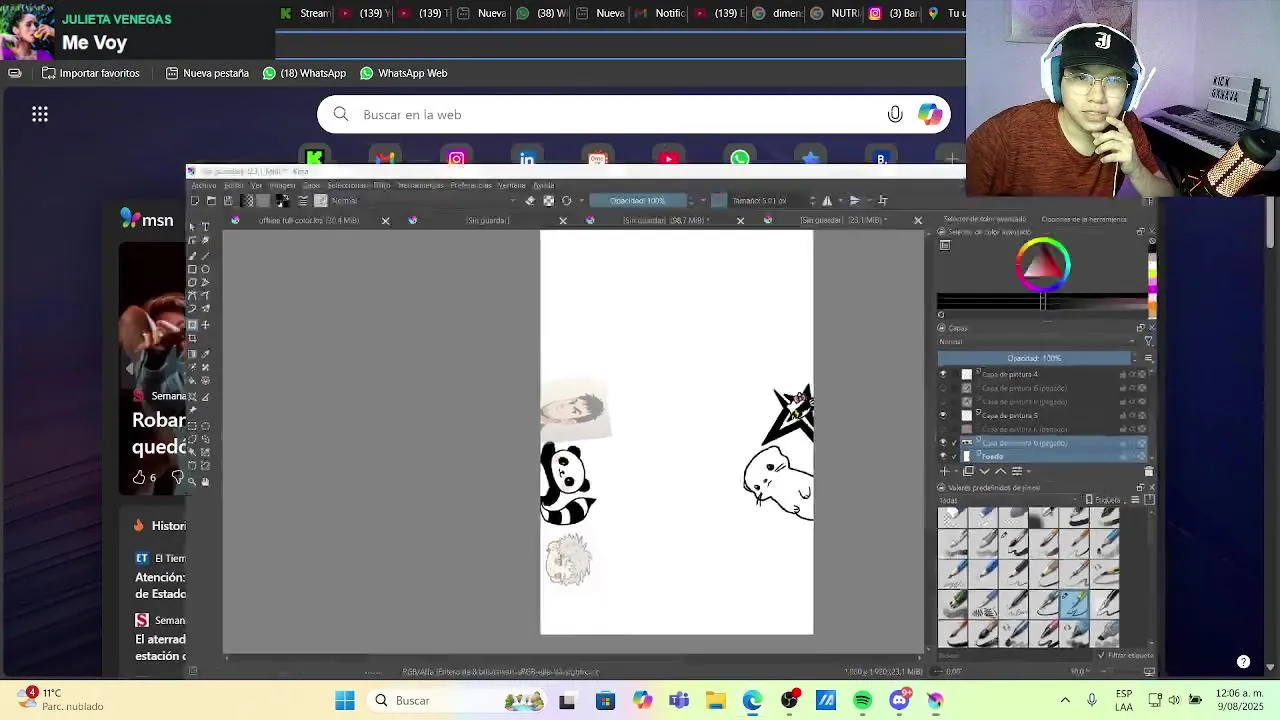Expand the vertical mirror options arrow
The width and height of the screenshot is (1280, 720).
[869, 200]
